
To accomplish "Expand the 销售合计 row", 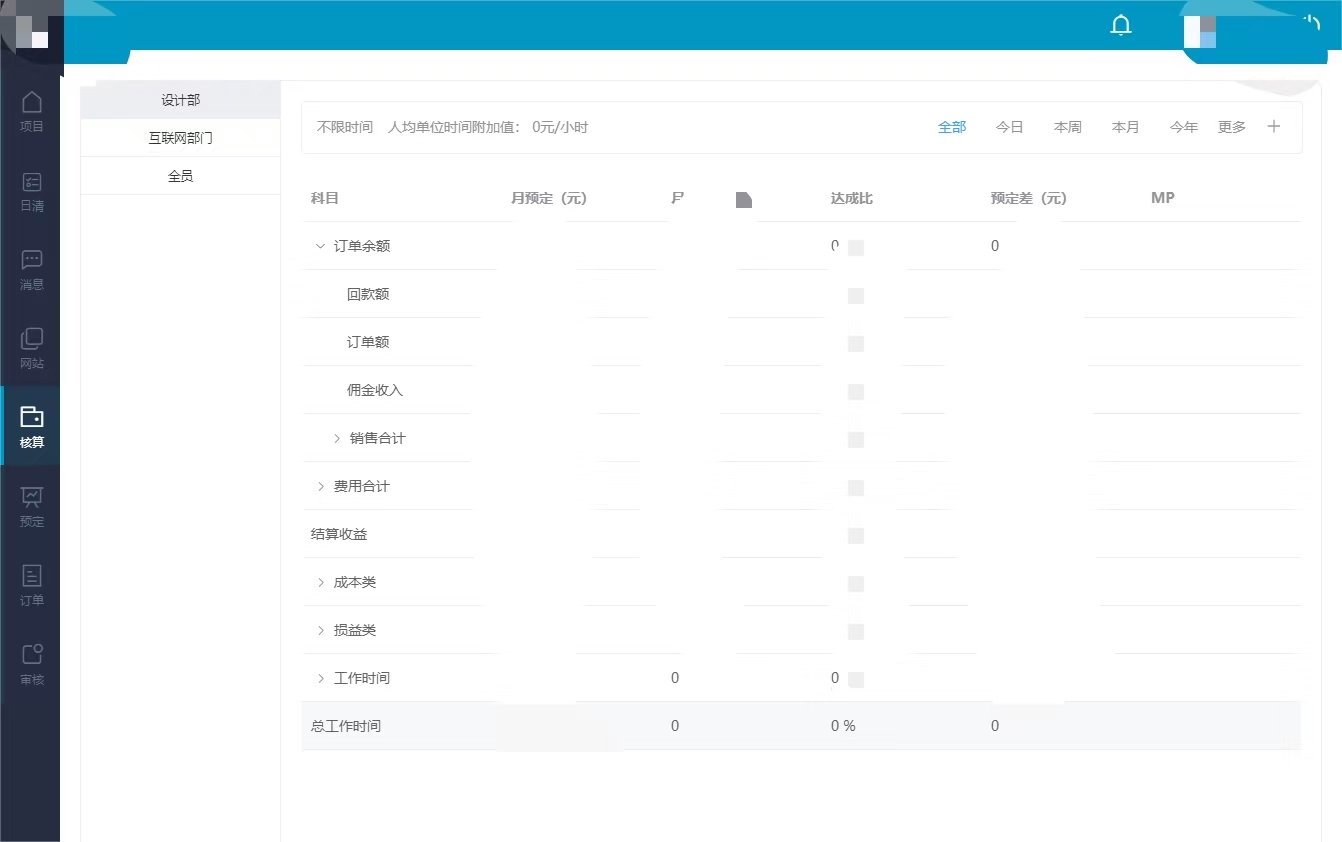I will coord(337,438).
